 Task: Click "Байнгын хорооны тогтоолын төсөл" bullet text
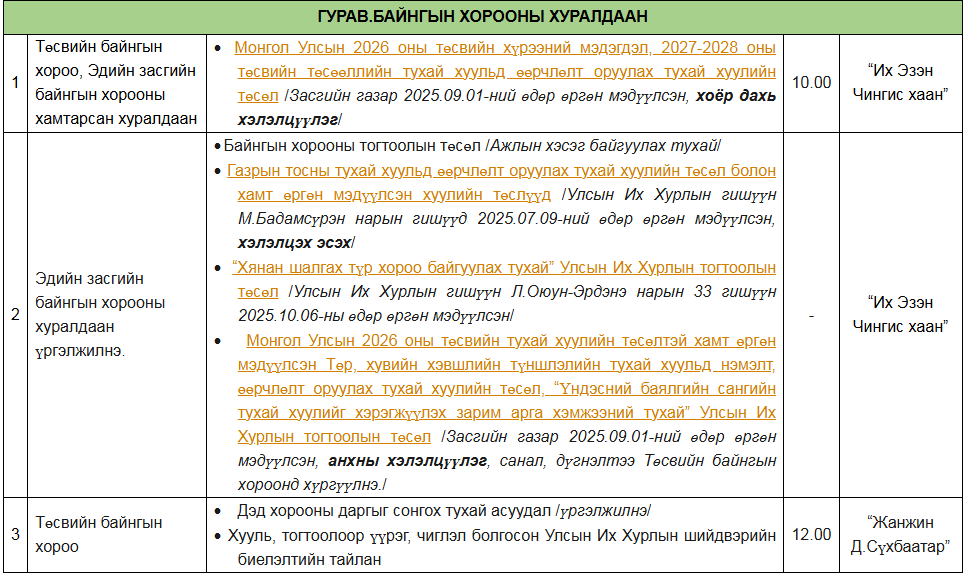(x=470, y=146)
